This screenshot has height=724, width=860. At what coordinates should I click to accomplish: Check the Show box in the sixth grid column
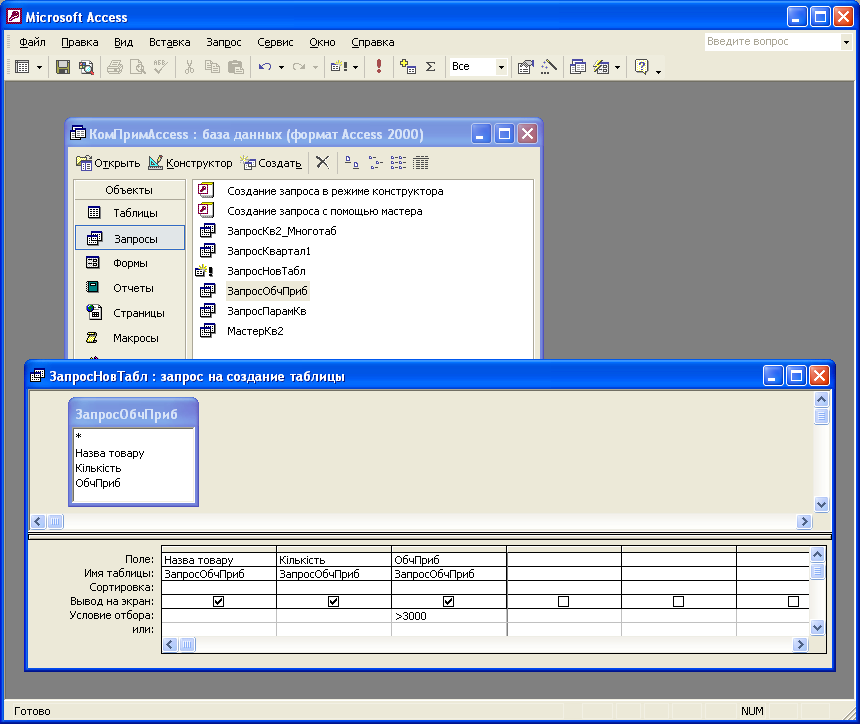pyautogui.click(x=793, y=602)
